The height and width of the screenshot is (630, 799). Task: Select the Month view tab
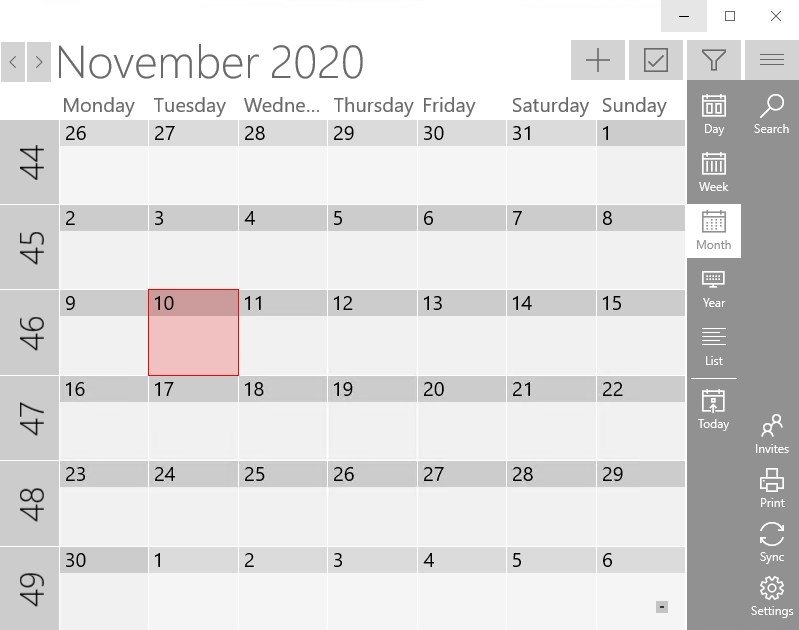(713, 230)
